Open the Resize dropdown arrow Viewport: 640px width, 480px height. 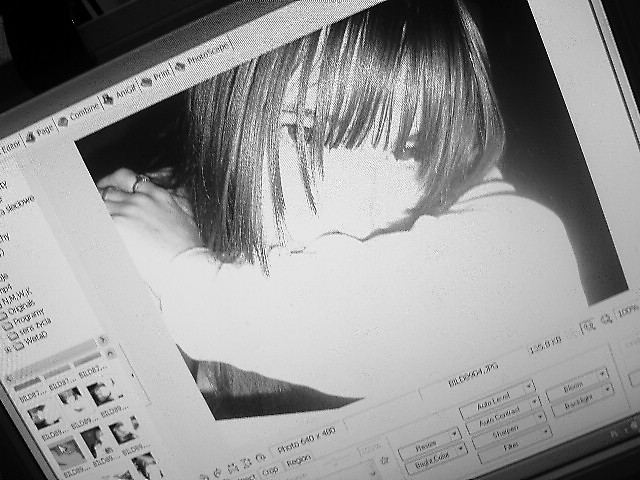tap(453, 434)
